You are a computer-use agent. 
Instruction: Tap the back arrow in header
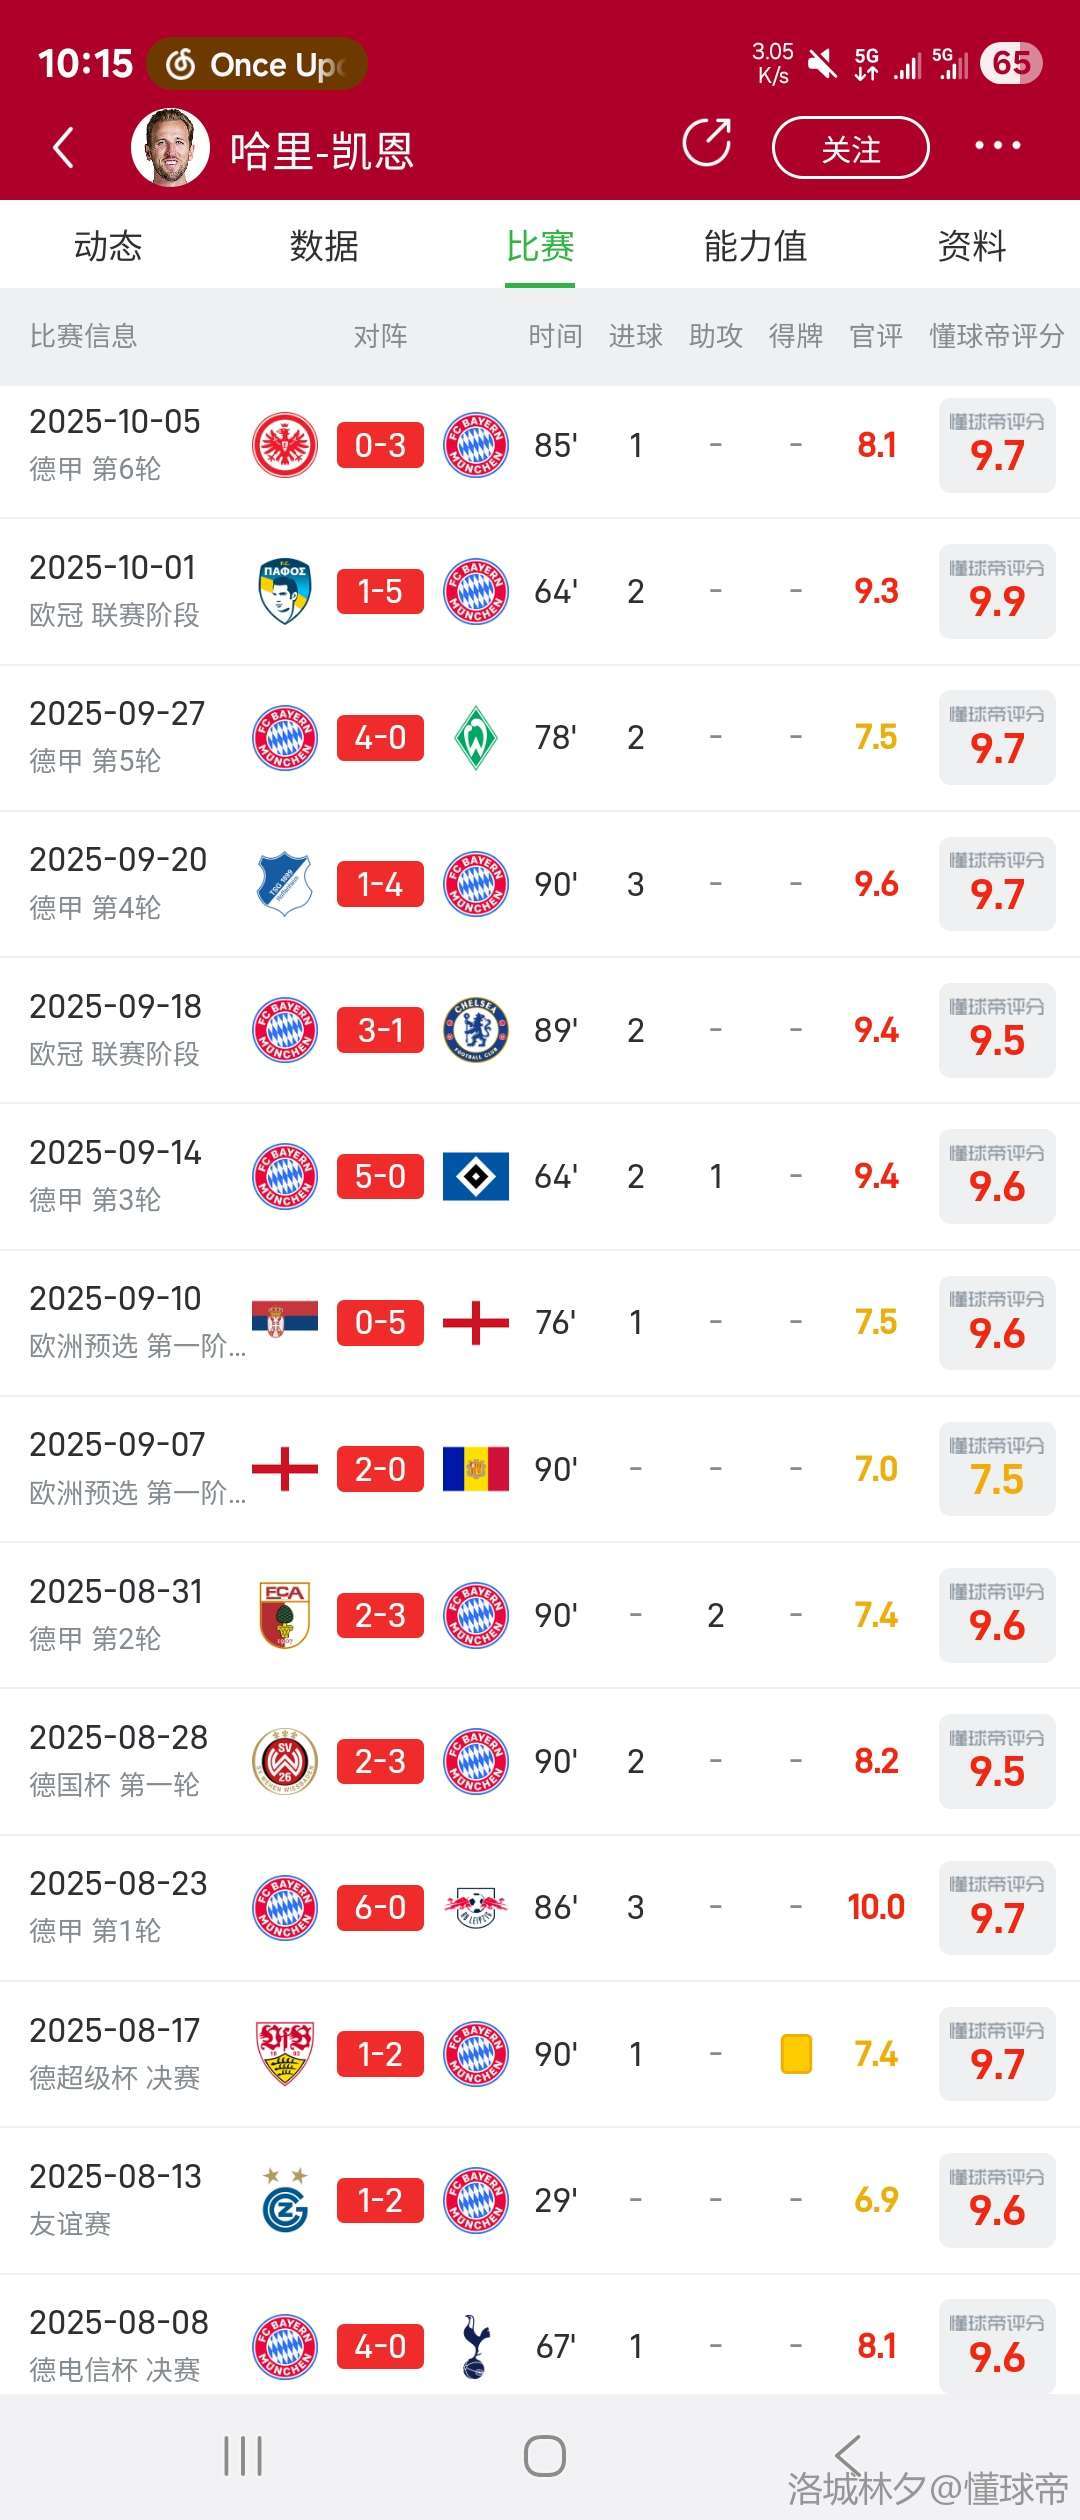[x=63, y=148]
